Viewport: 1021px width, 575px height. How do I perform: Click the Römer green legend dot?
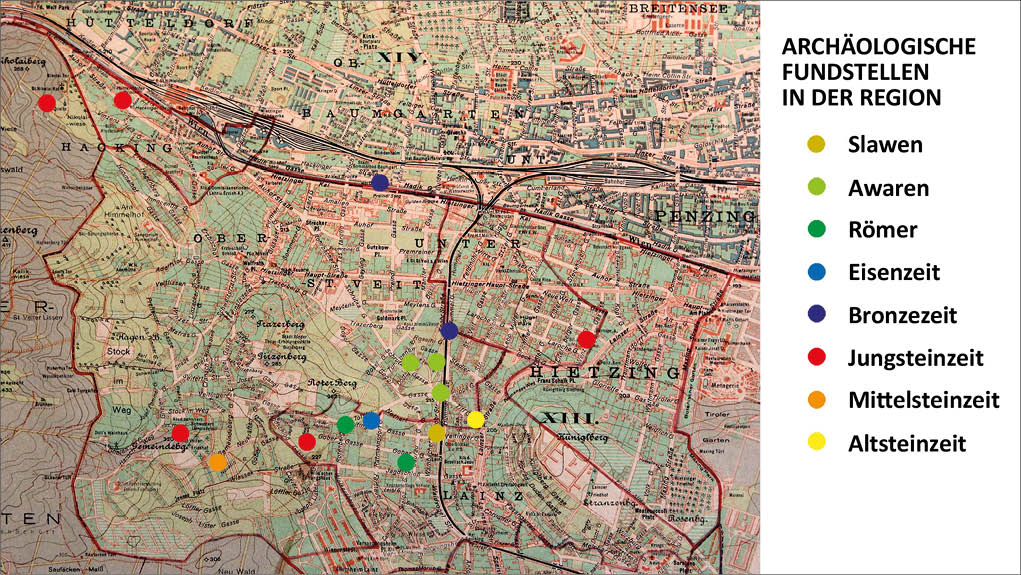coord(816,229)
